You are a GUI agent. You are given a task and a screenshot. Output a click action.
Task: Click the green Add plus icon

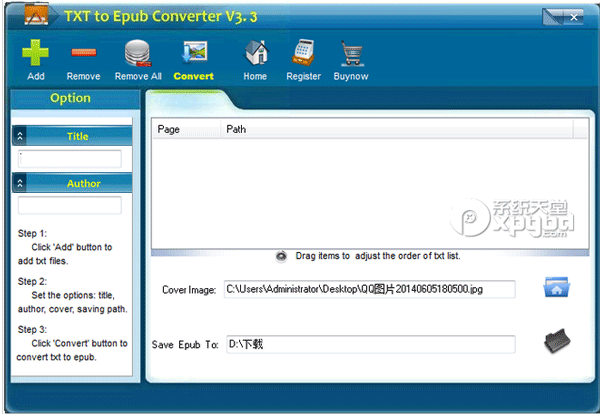35,53
